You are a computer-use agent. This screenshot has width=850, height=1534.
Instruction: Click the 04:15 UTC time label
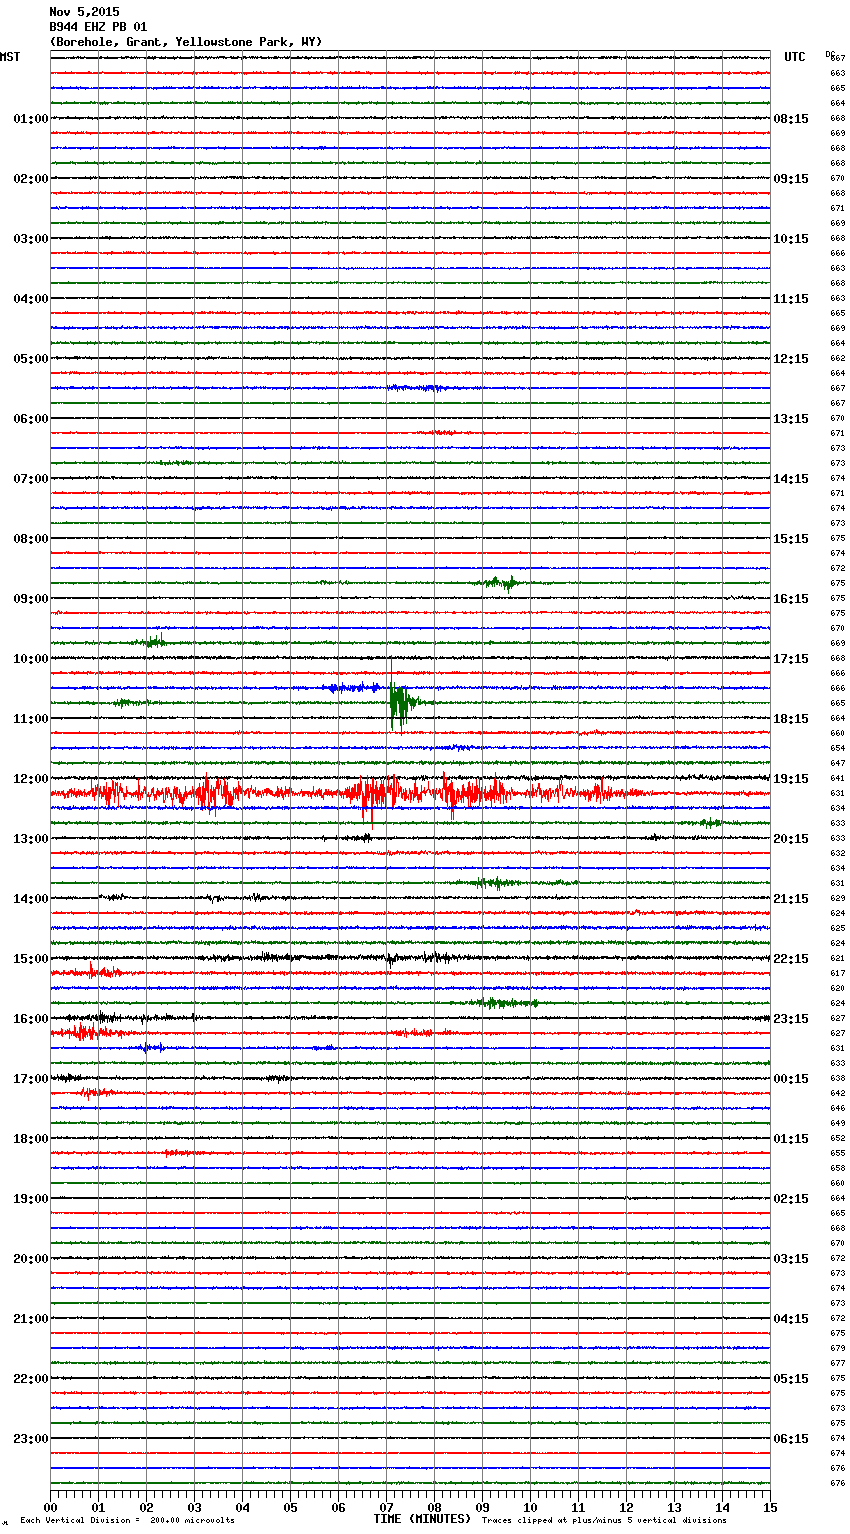791,1319
